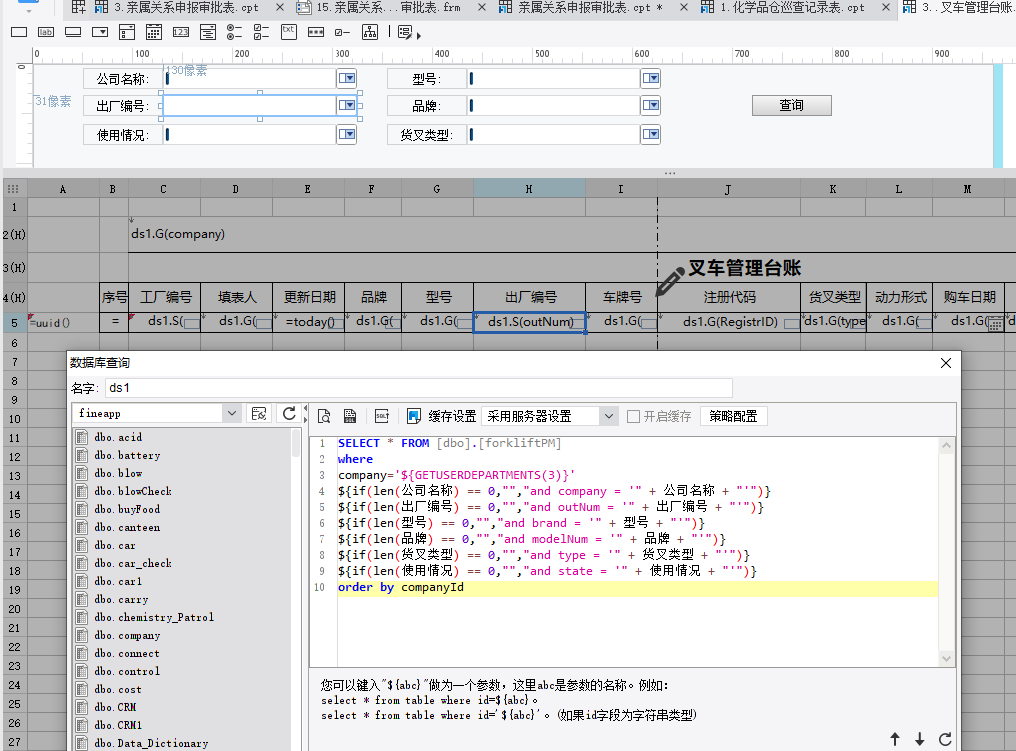The height and width of the screenshot is (751, 1016).
Task: Click the refresh parameters icon at bottom
Action: tap(945, 739)
